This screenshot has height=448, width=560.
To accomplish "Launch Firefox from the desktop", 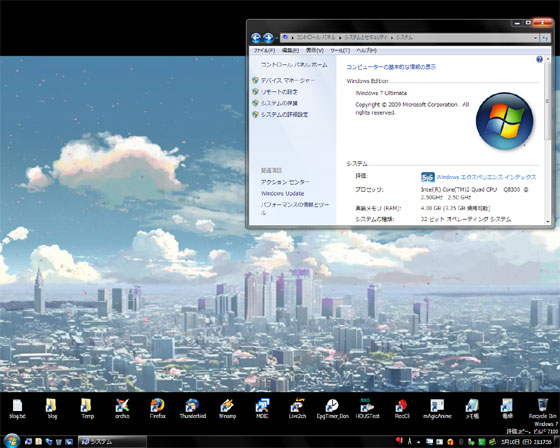I will click(157, 409).
